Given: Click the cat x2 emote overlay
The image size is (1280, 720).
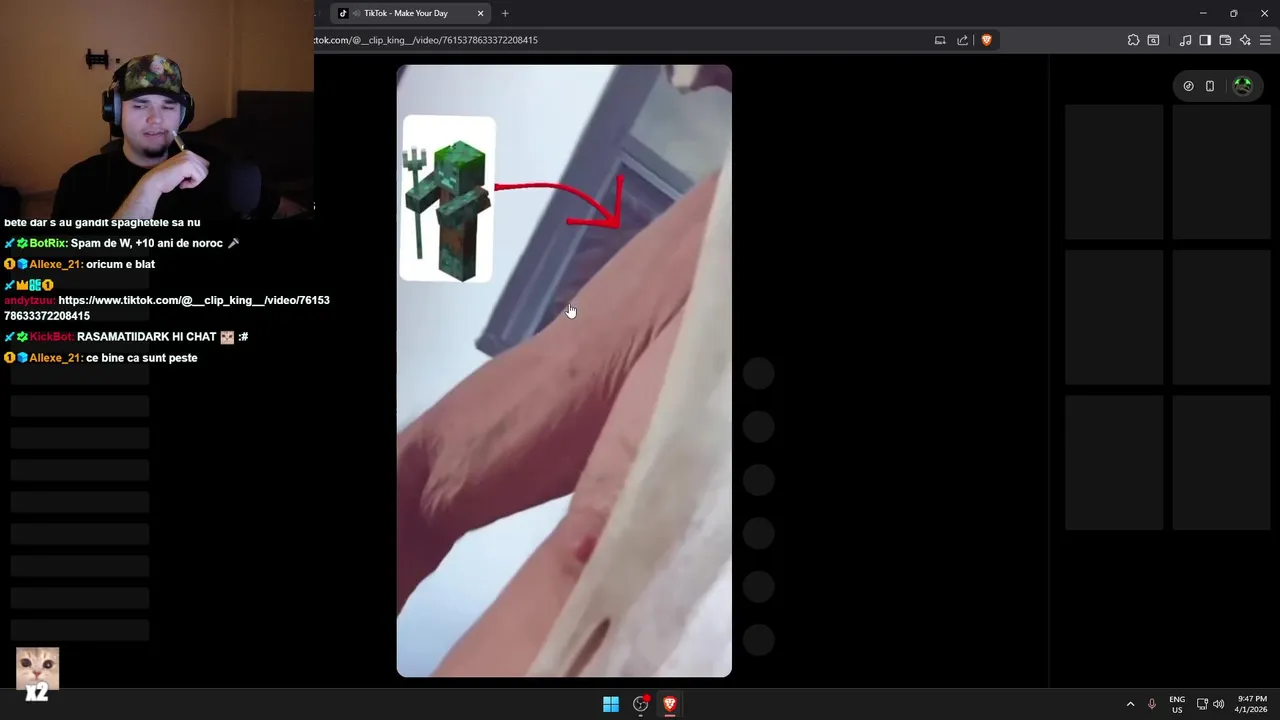Looking at the screenshot, I should coord(37,674).
